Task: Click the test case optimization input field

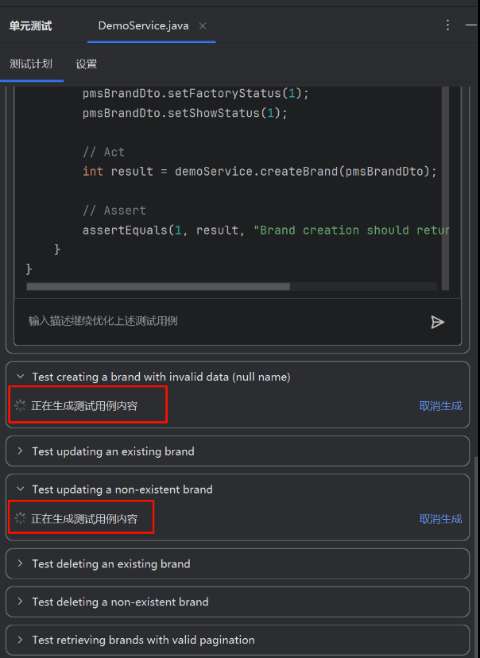Action: [227, 321]
